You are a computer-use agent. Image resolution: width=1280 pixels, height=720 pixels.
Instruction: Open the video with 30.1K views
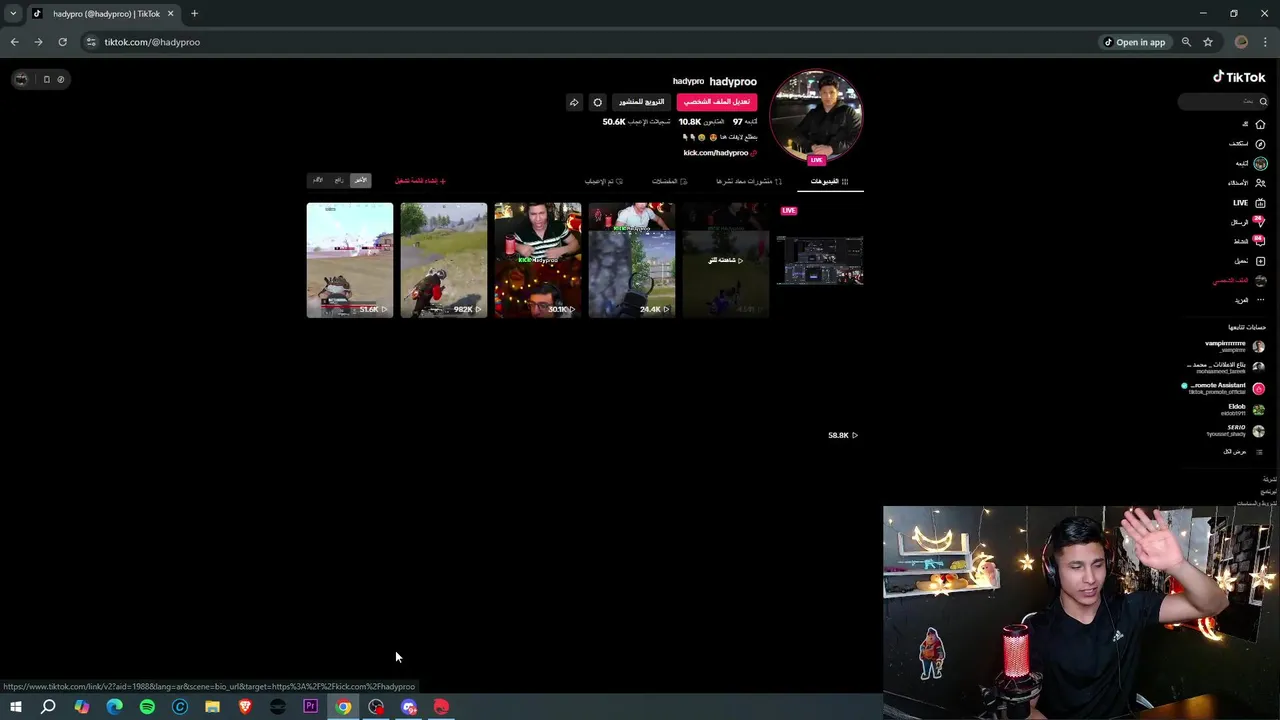tap(538, 260)
